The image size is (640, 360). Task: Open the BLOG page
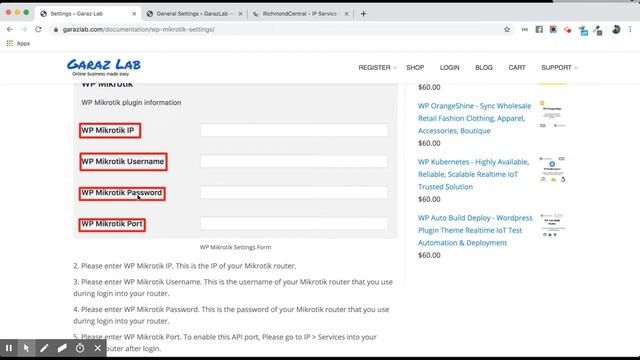484,67
